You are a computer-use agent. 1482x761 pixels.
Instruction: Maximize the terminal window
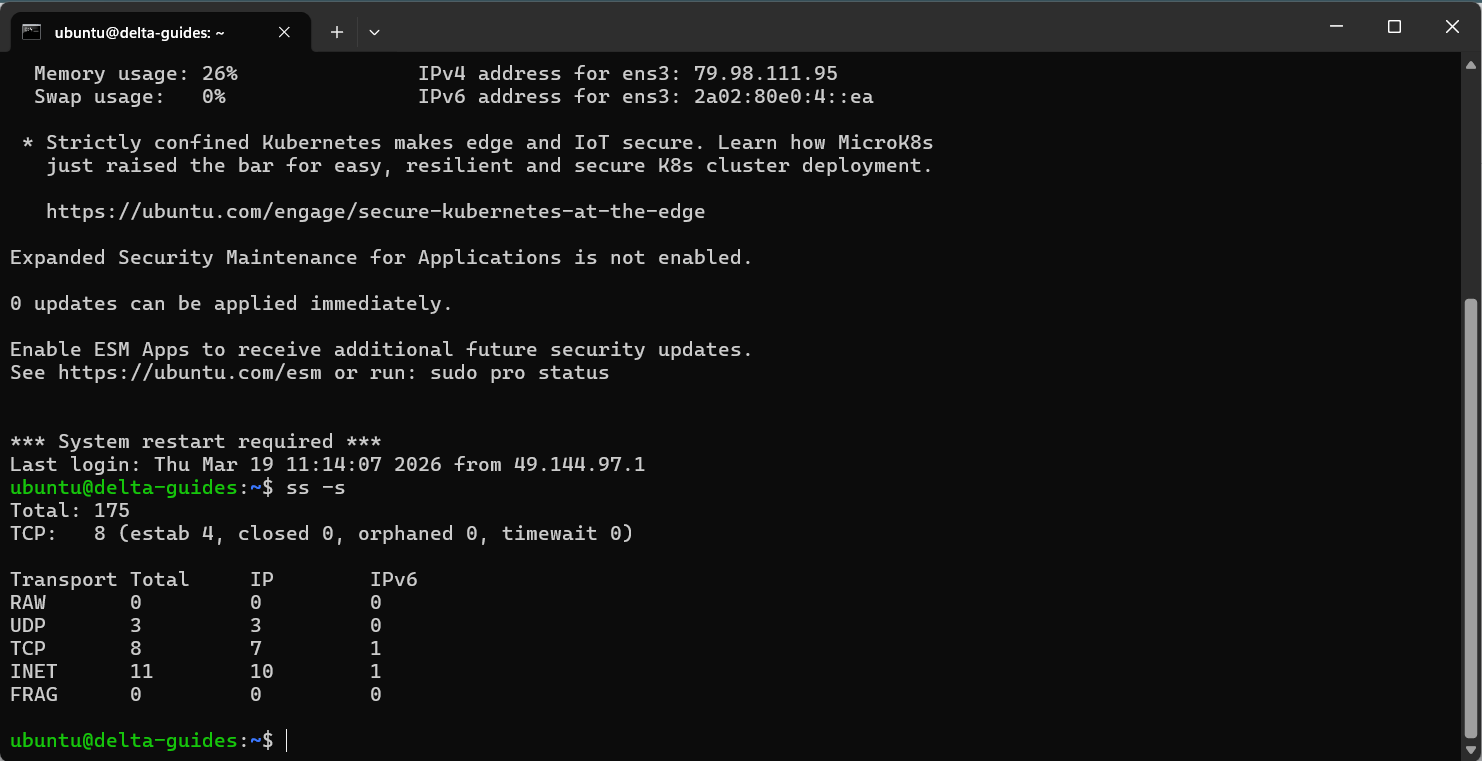point(1394,27)
